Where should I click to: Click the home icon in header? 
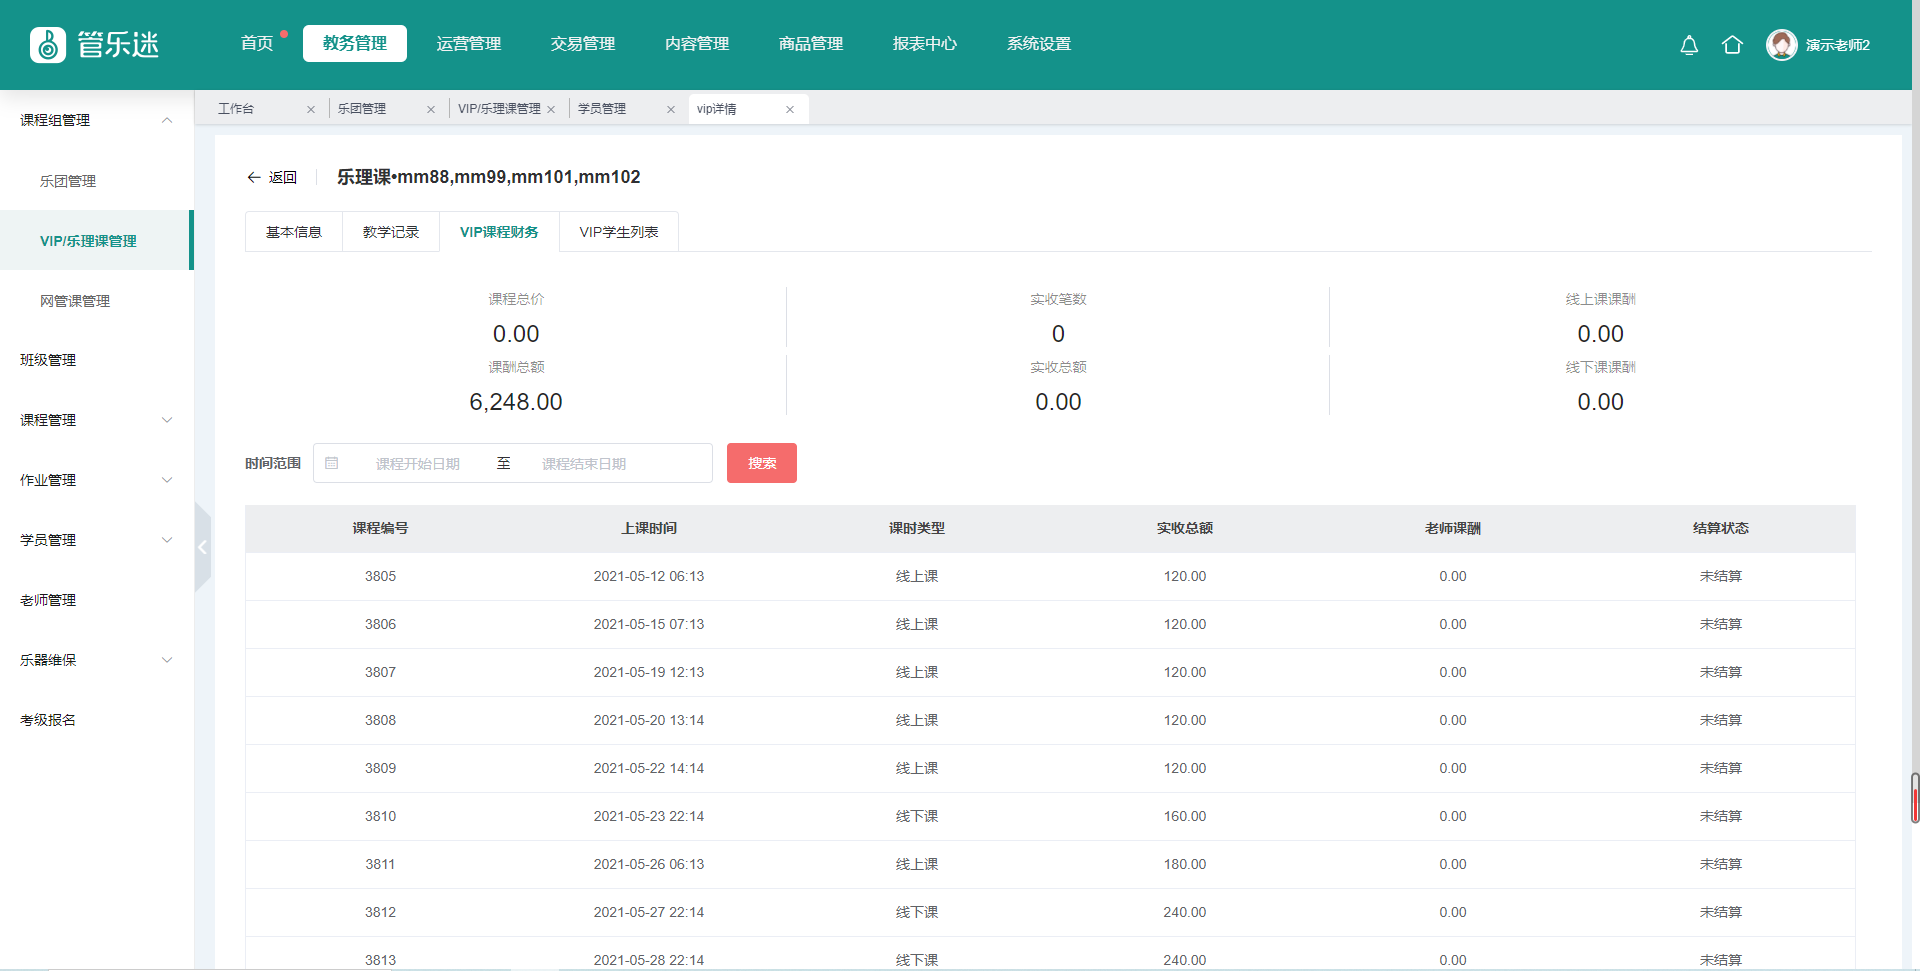tap(1732, 45)
